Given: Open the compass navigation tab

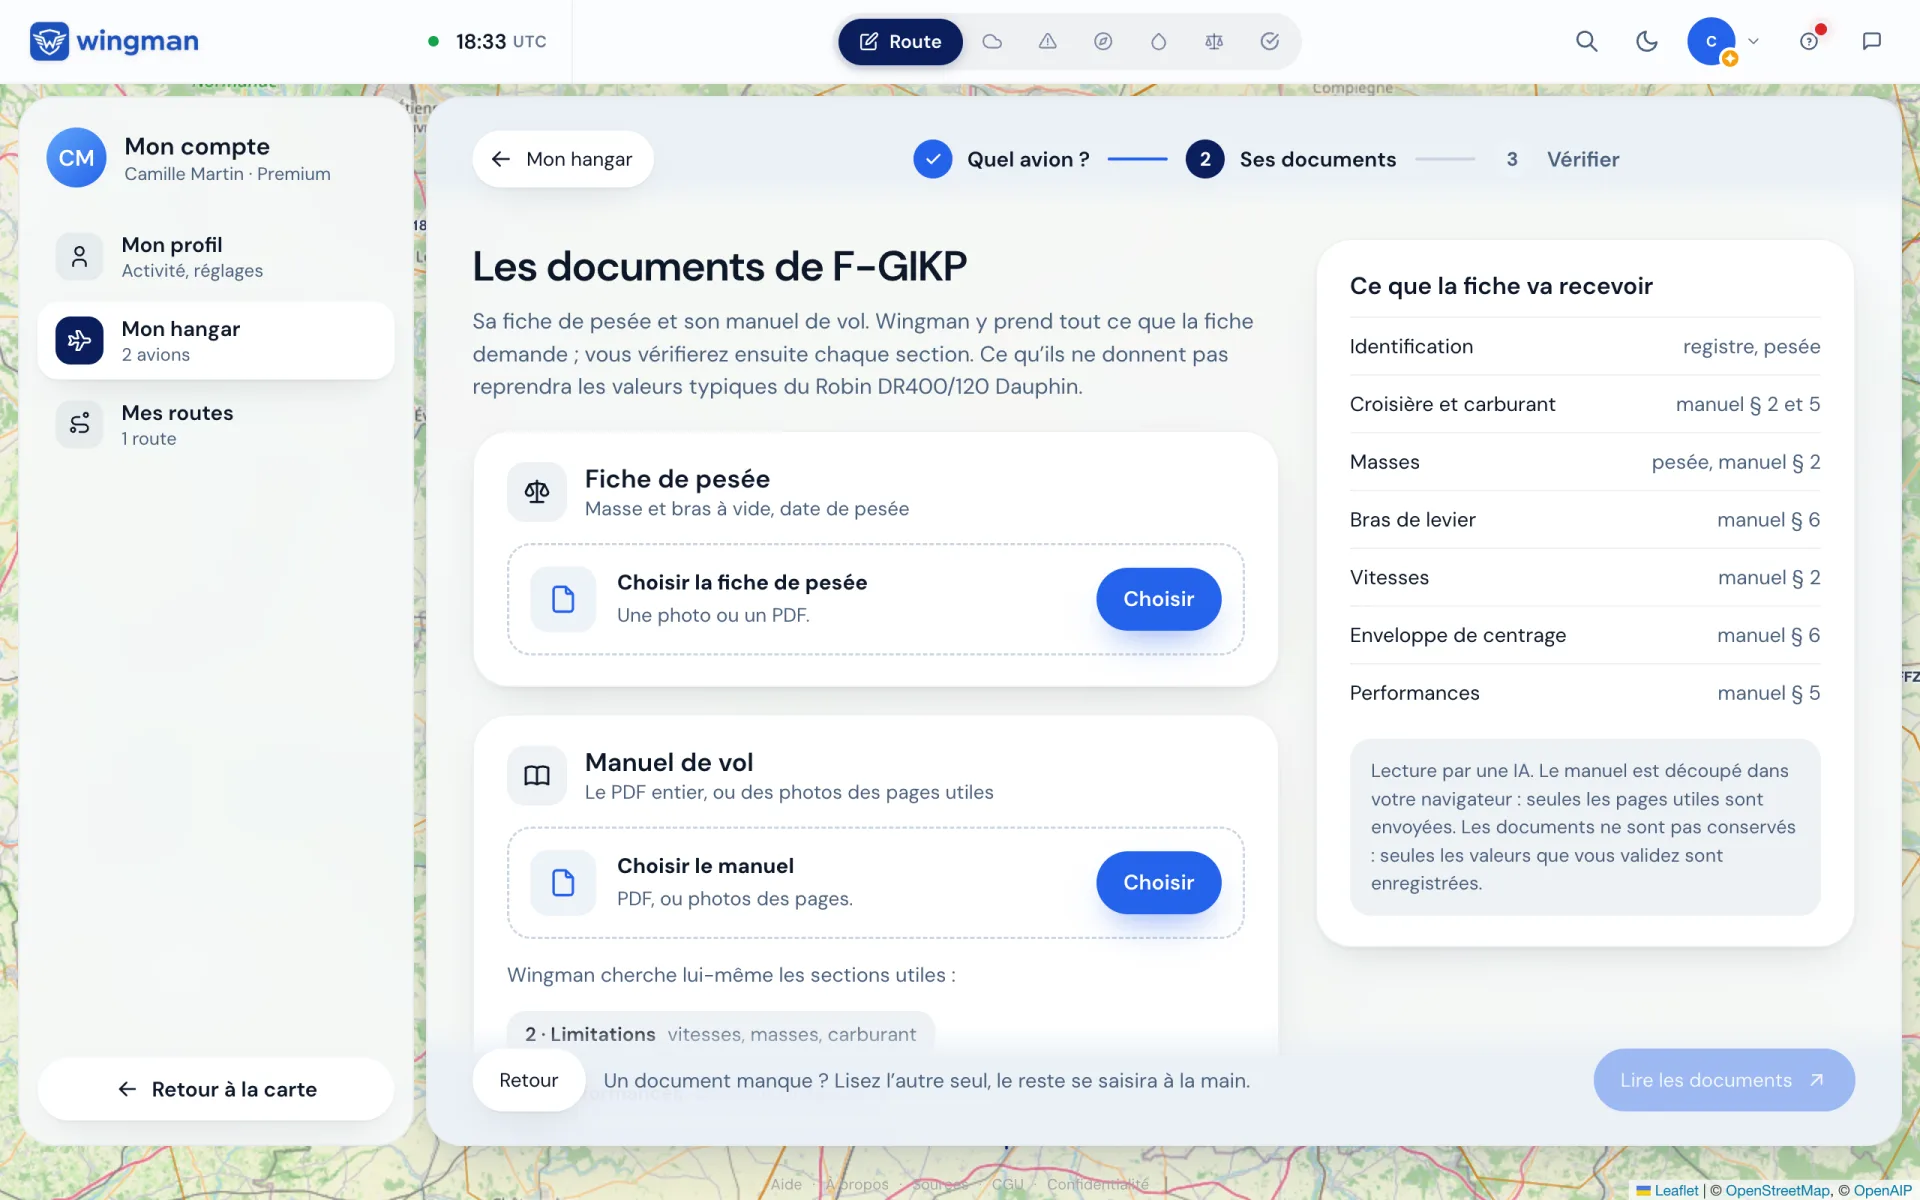Looking at the screenshot, I should 1103,42.
